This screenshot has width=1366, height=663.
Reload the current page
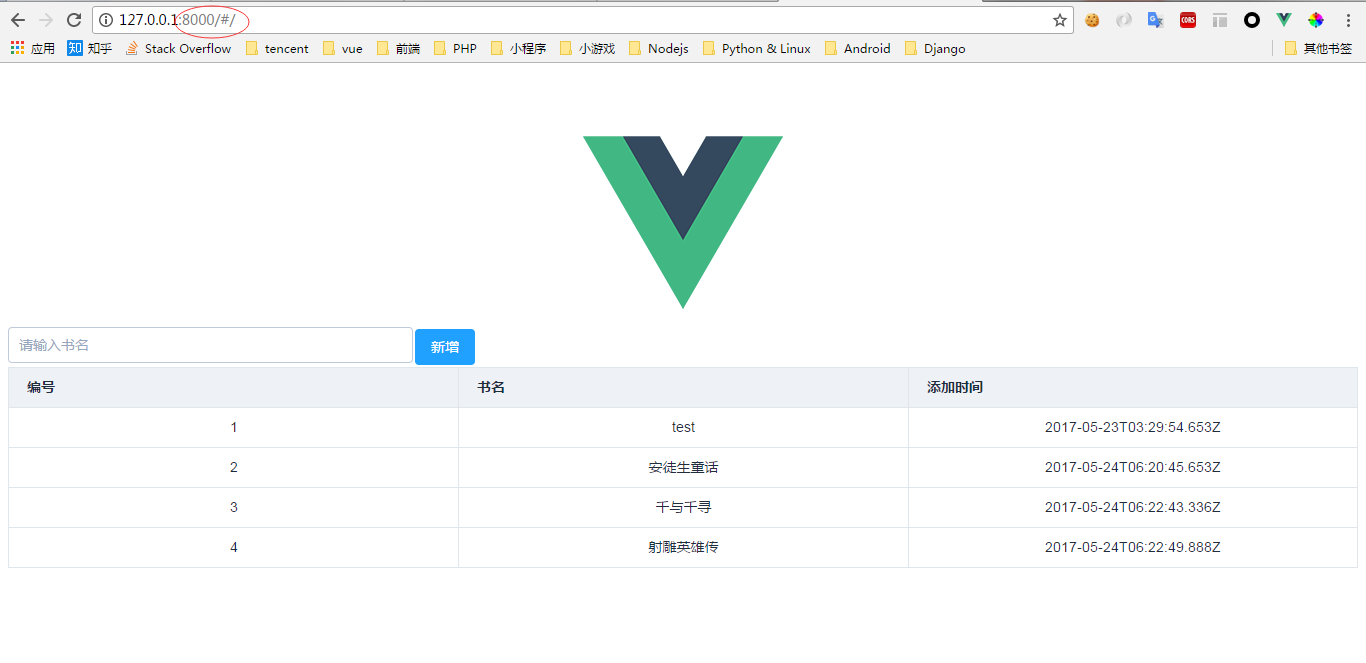(74, 19)
